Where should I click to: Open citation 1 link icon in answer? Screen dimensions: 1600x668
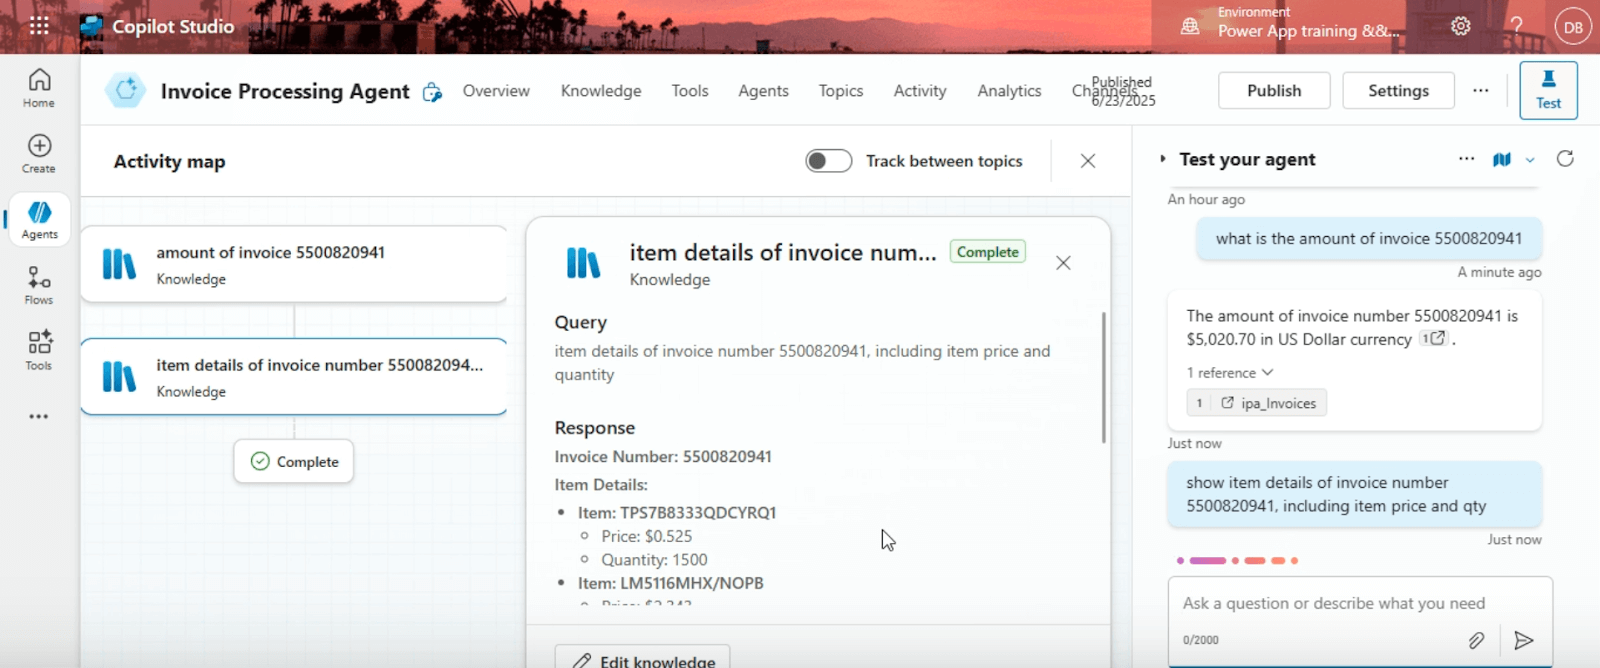(1434, 339)
